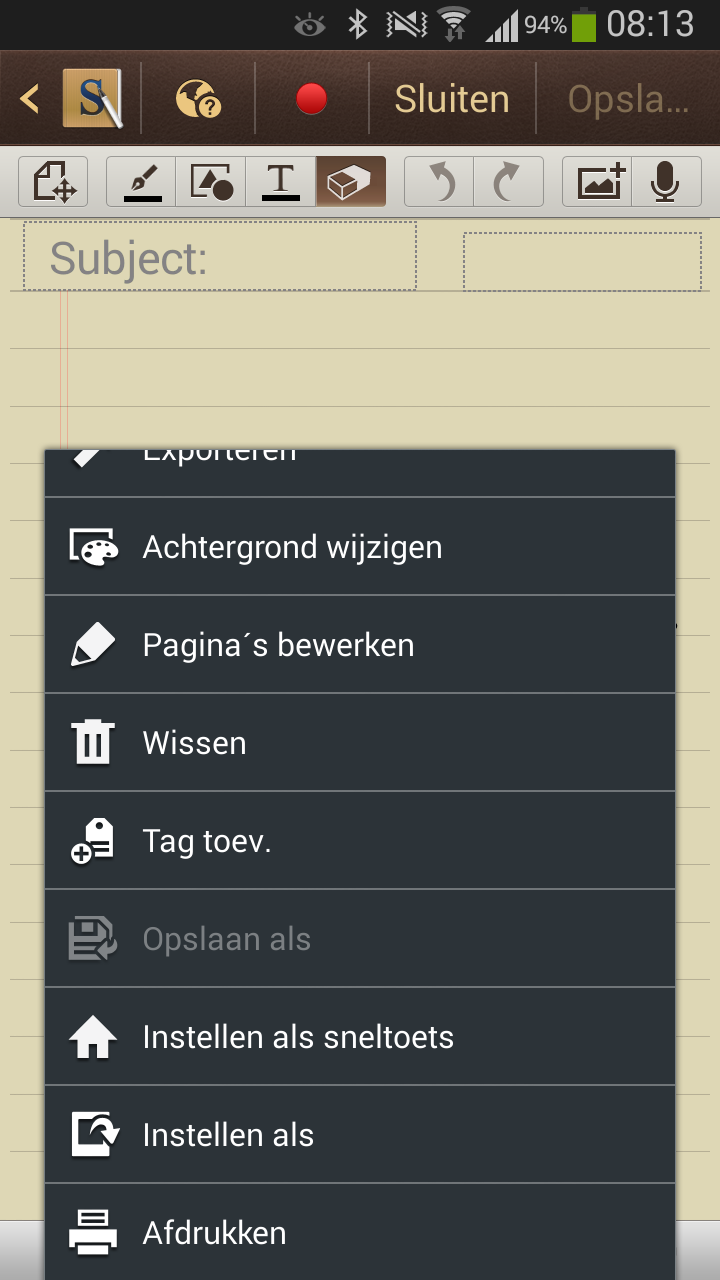Redo the last action
Image resolution: width=720 pixels, height=1280 pixels.
tap(509, 182)
